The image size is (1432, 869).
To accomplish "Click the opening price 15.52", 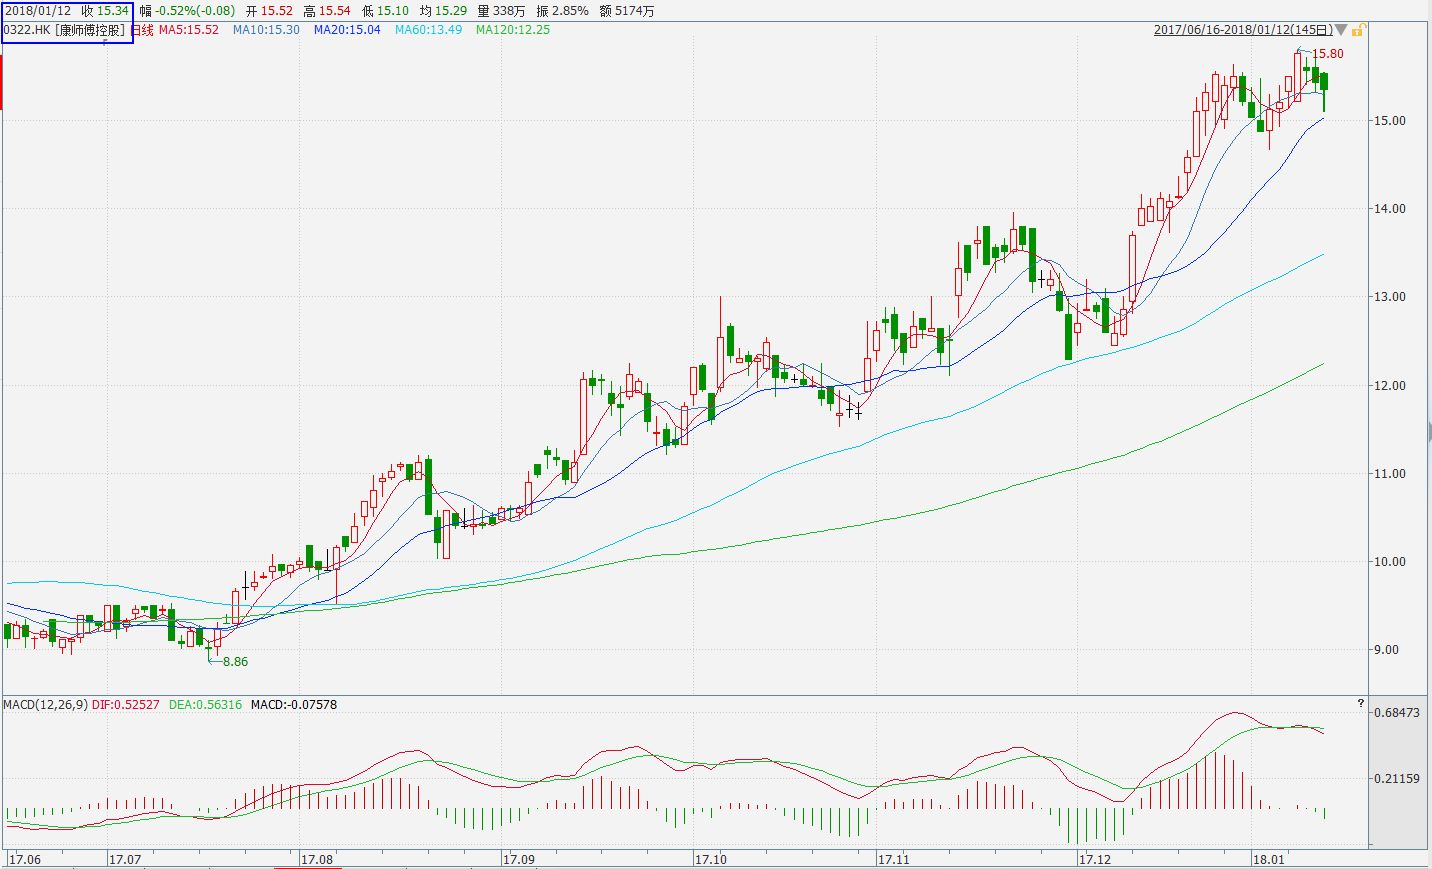I will (276, 11).
